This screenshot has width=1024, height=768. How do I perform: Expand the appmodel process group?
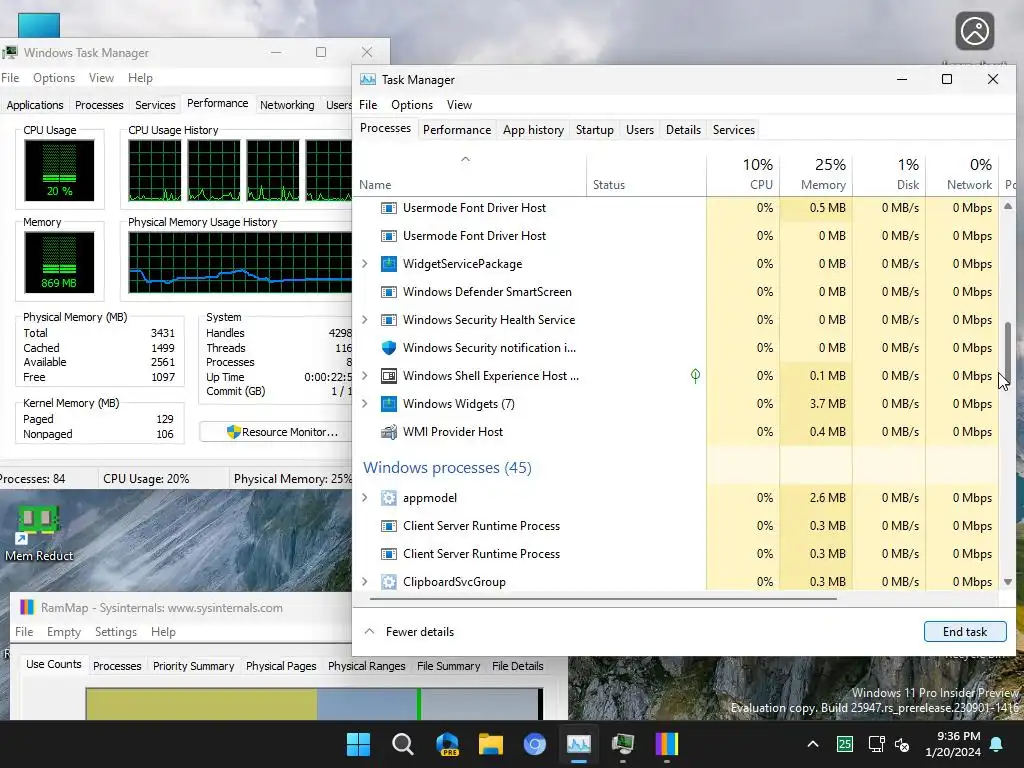(x=365, y=498)
